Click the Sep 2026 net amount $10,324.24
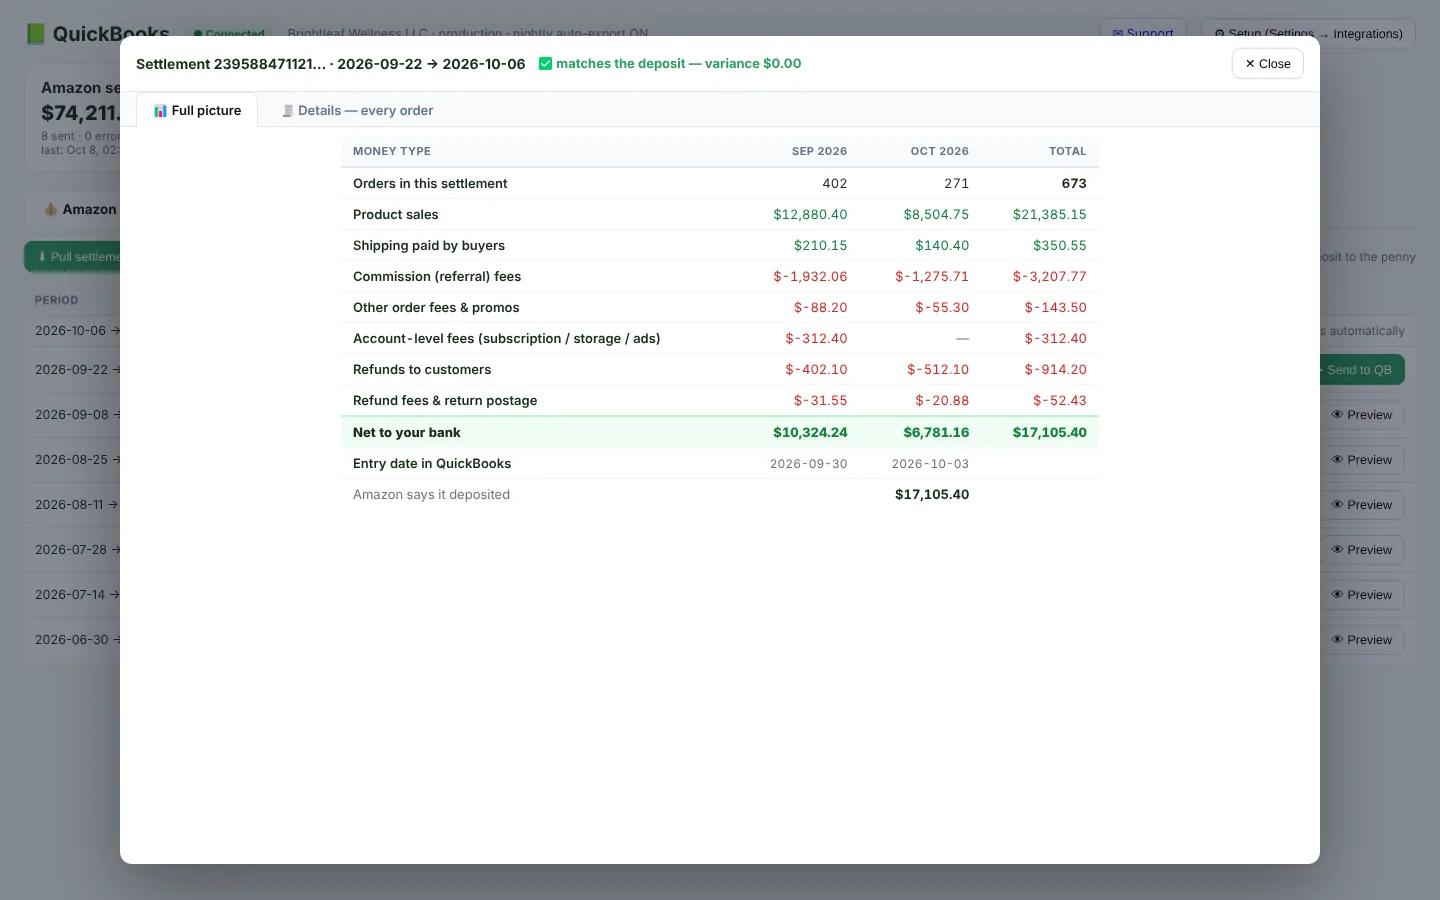 click(810, 432)
